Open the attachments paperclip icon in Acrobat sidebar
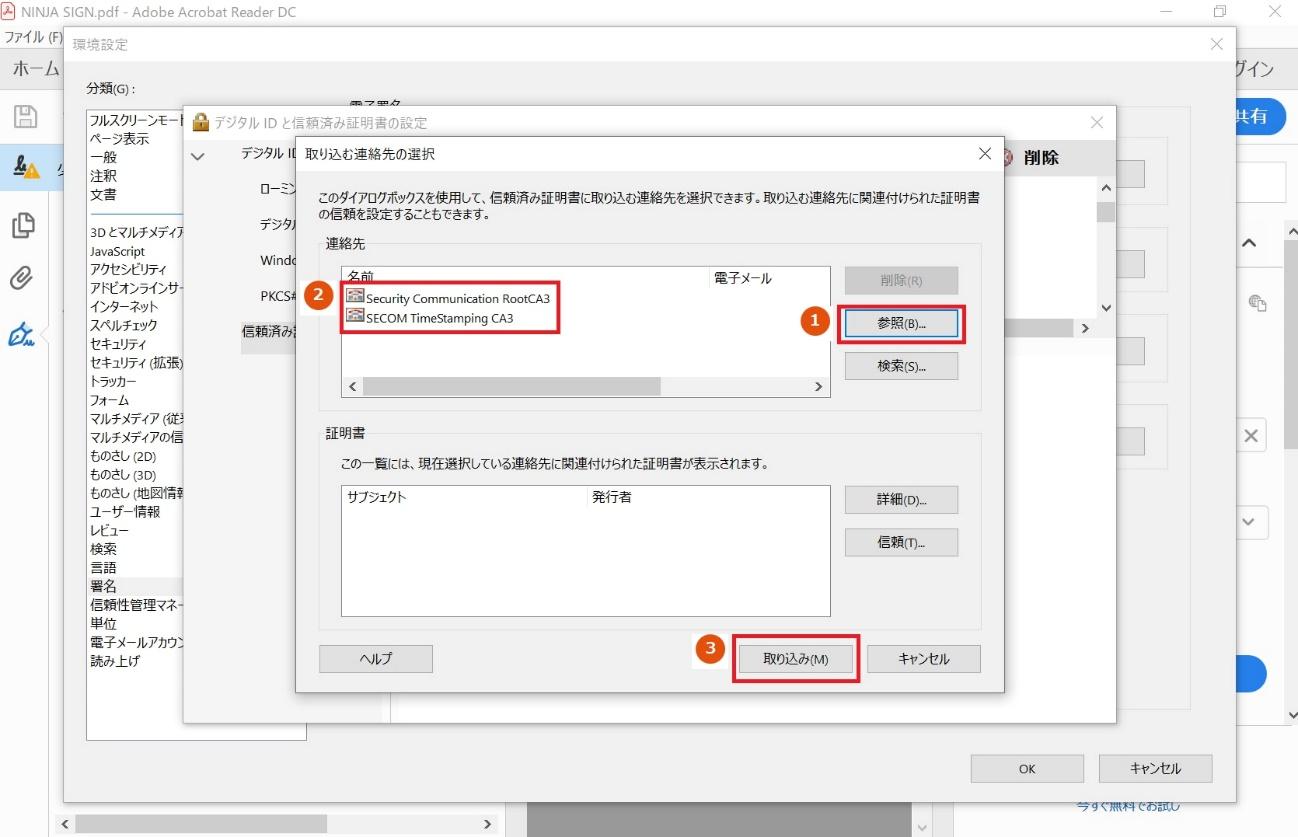This screenshot has width=1298, height=837. (x=22, y=278)
